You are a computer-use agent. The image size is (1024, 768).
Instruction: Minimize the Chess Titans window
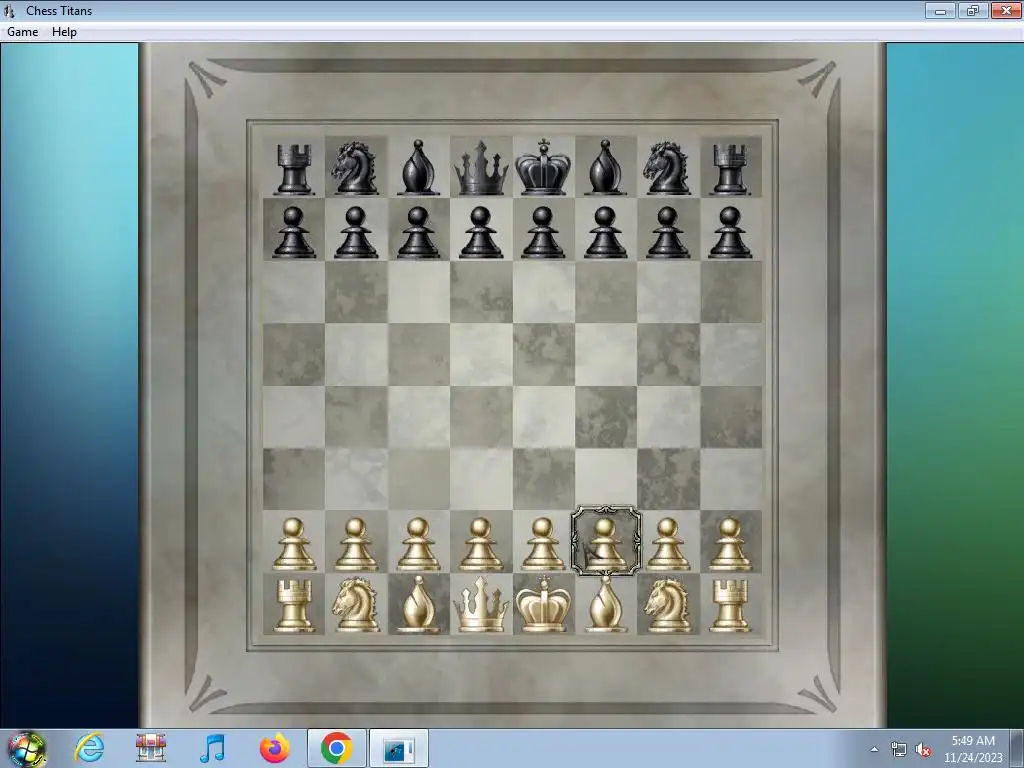[940, 10]
